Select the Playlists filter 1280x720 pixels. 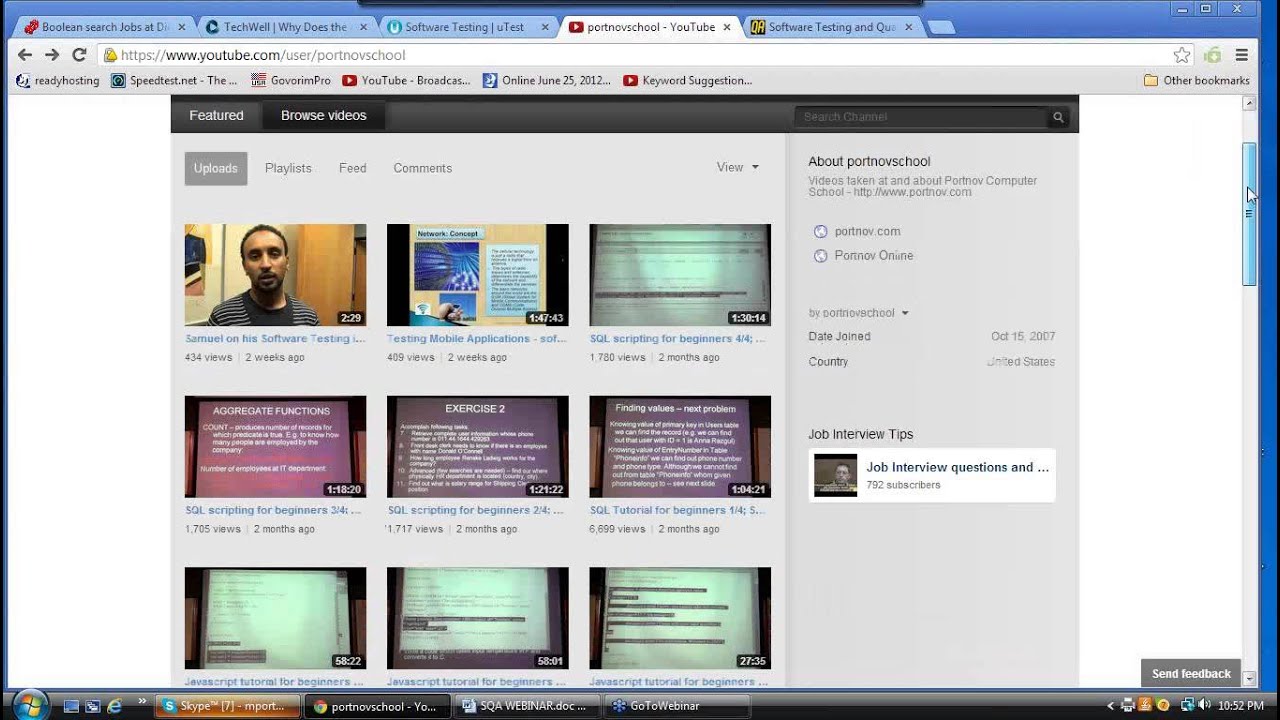[288, 168]
